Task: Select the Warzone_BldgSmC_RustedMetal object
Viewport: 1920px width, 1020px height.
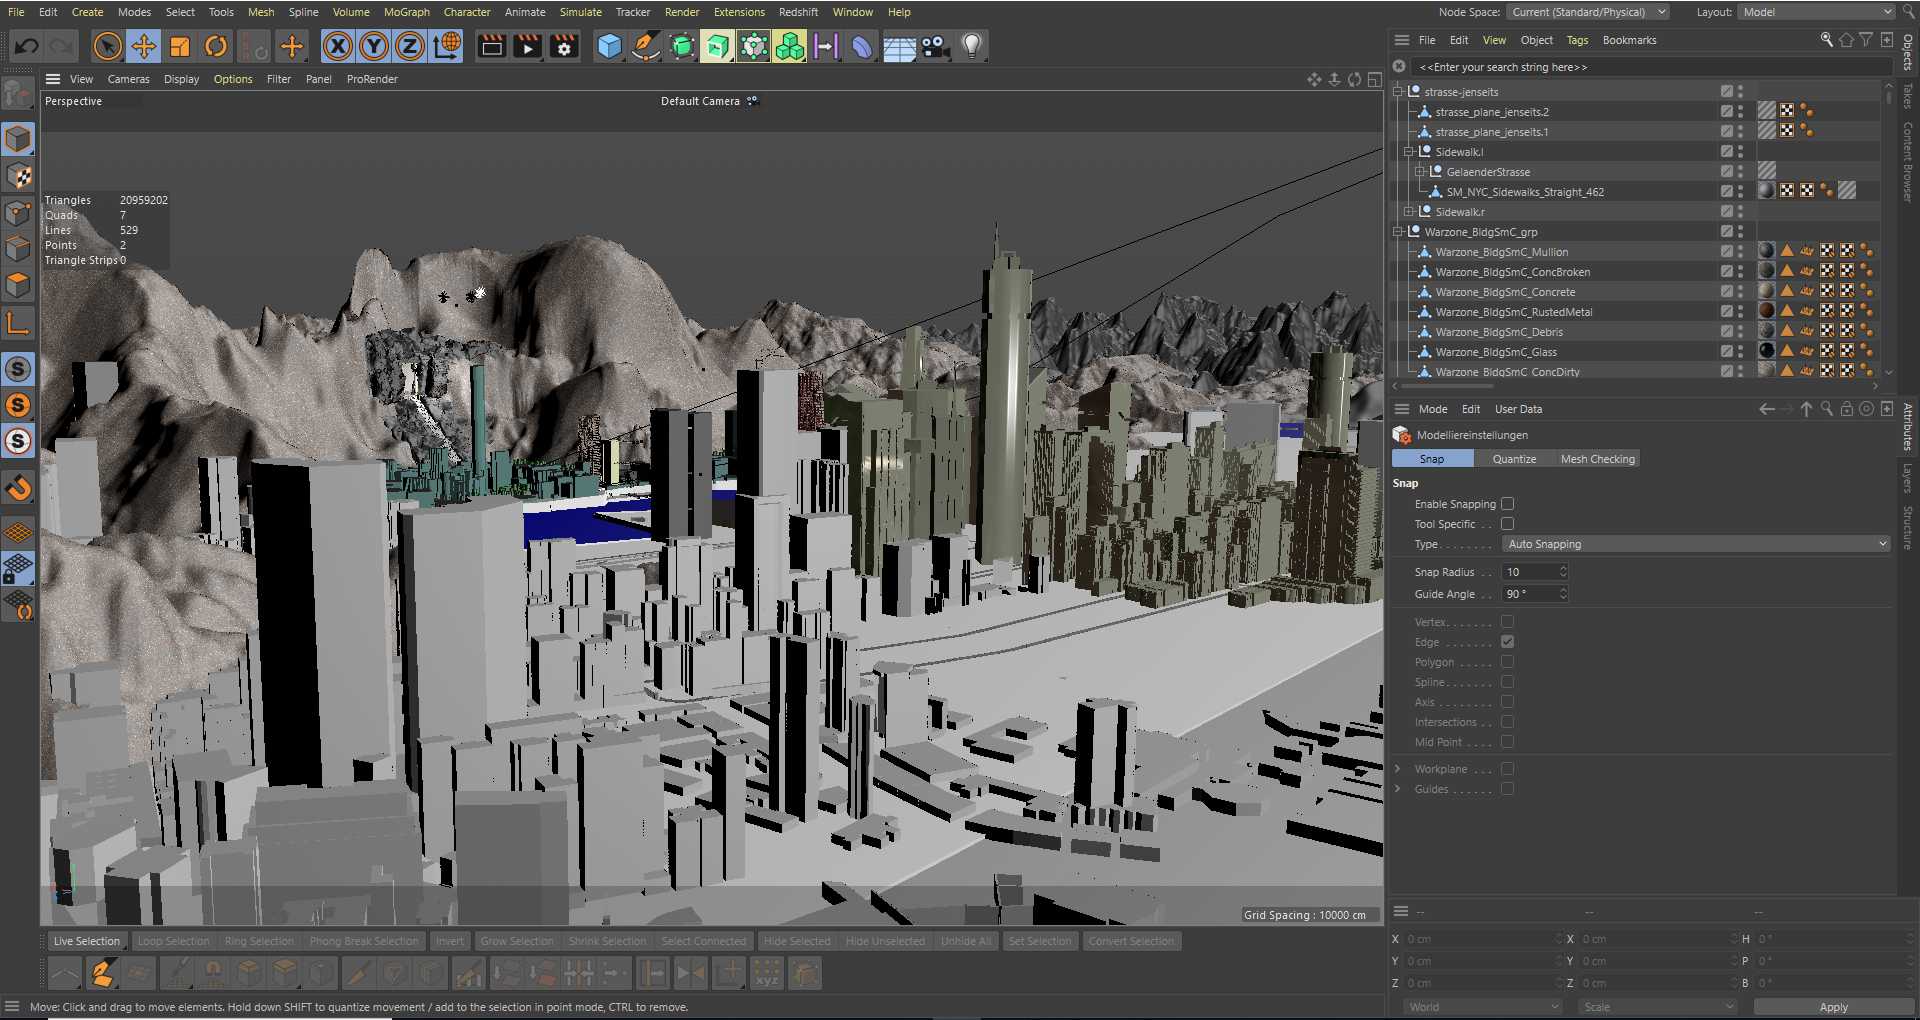Action: point(1513,312)
